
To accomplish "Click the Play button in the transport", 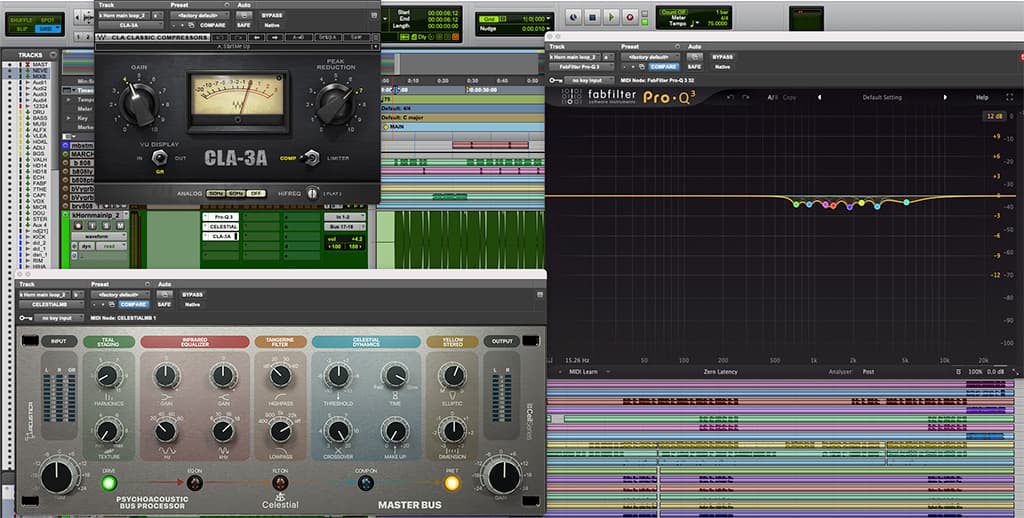I will pyautogui.click(x=611, y=18).
